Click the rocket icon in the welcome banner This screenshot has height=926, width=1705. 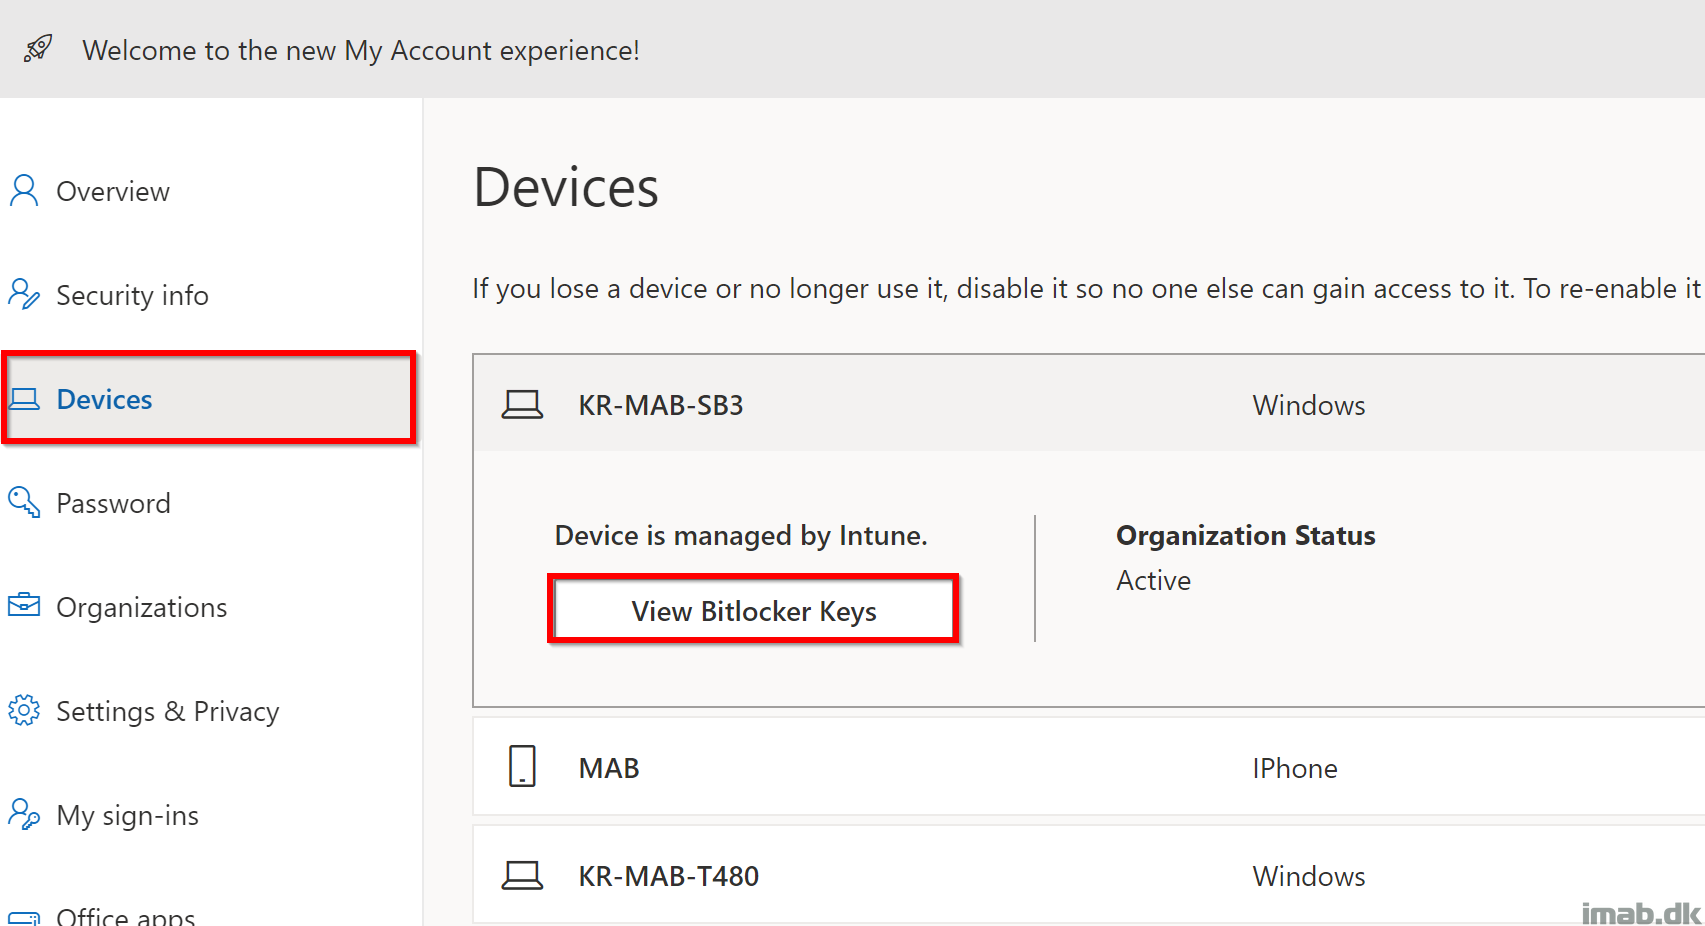(x=38, y=48)
